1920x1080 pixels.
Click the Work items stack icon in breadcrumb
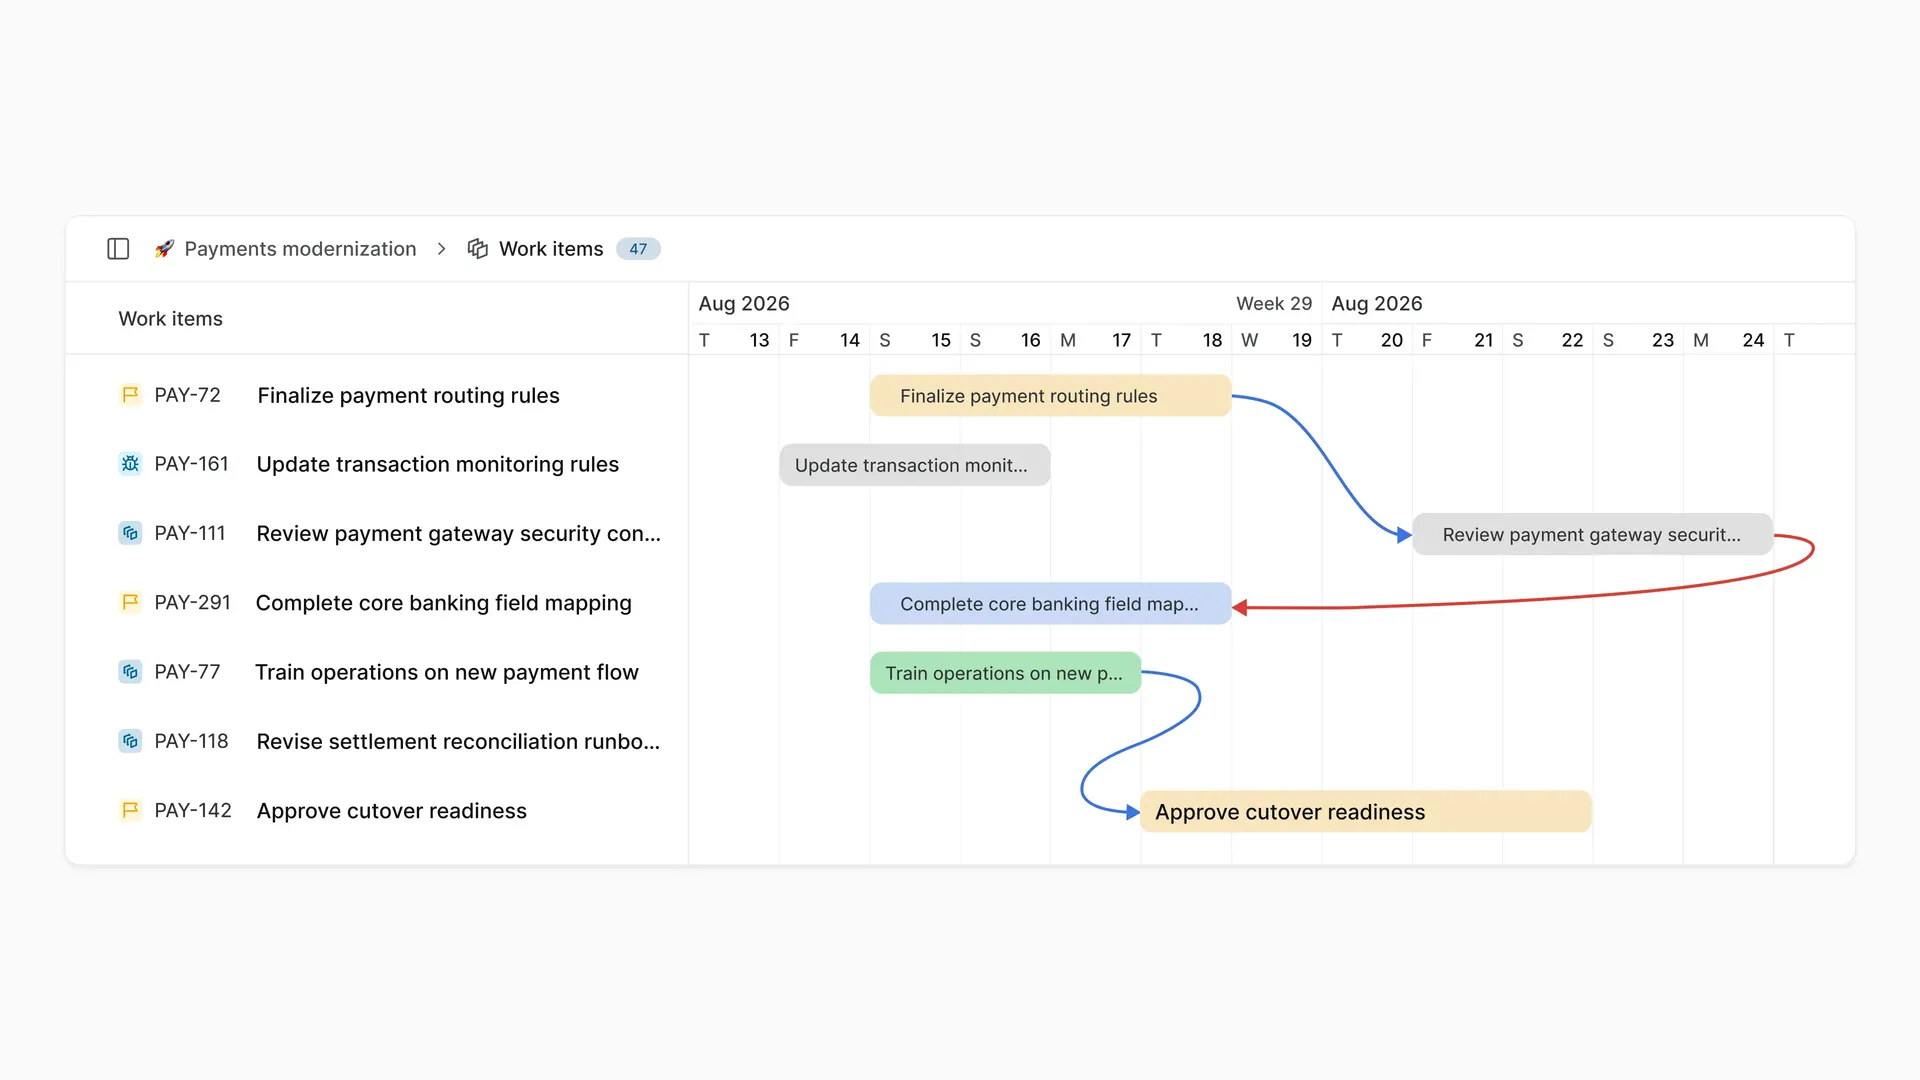pos(478,249)
